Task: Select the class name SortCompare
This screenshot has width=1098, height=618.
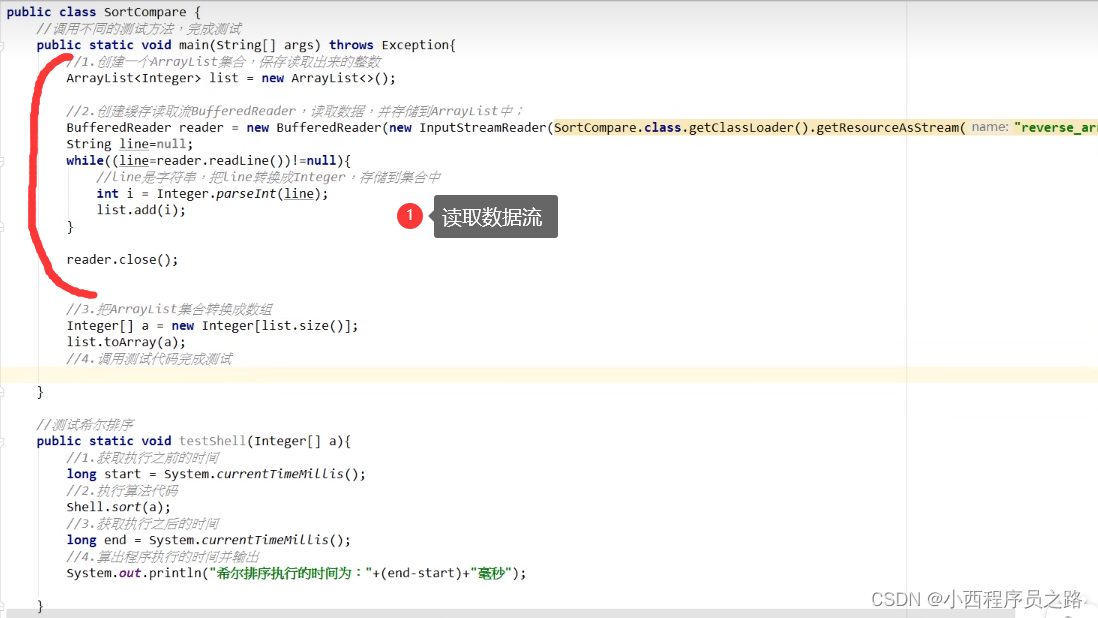Action: 144,11
